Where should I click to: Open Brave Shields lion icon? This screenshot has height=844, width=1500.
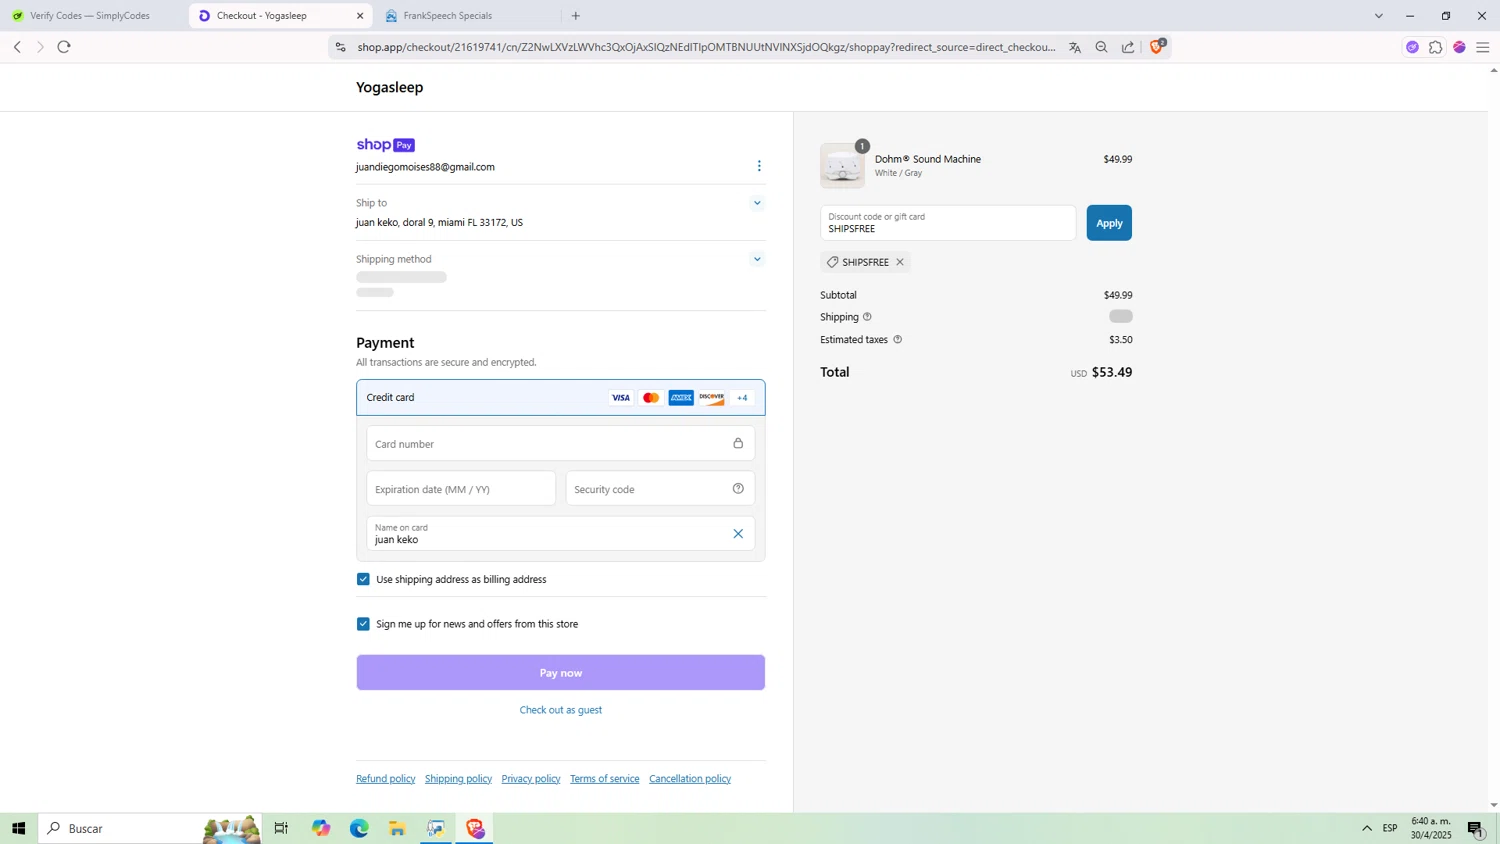(x=1157, y=46)
